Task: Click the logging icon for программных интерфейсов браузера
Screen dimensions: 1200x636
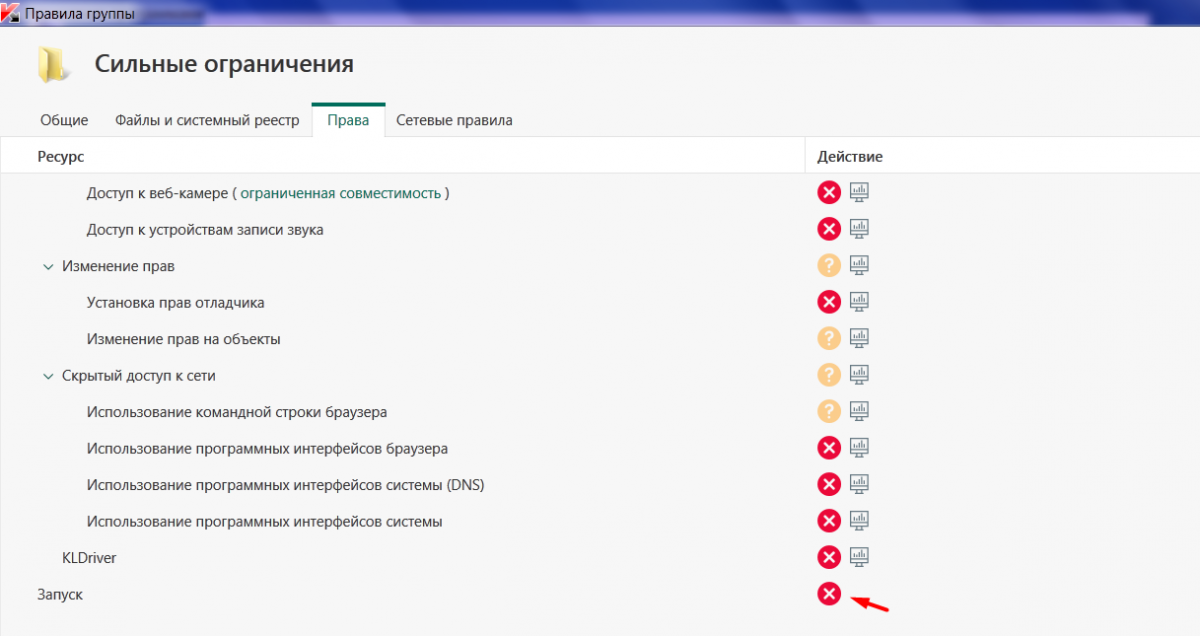Action: coord(859,447)
